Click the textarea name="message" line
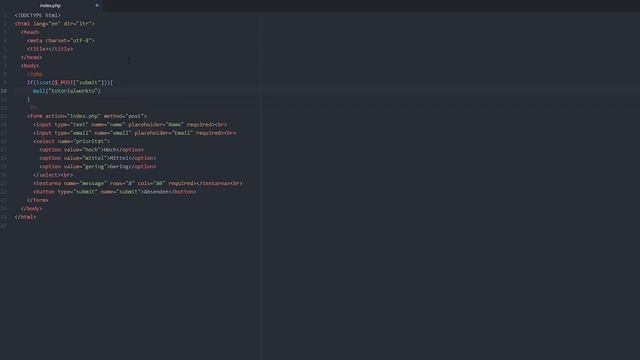This screenshot has width=640, height=360. coord(138,183)
